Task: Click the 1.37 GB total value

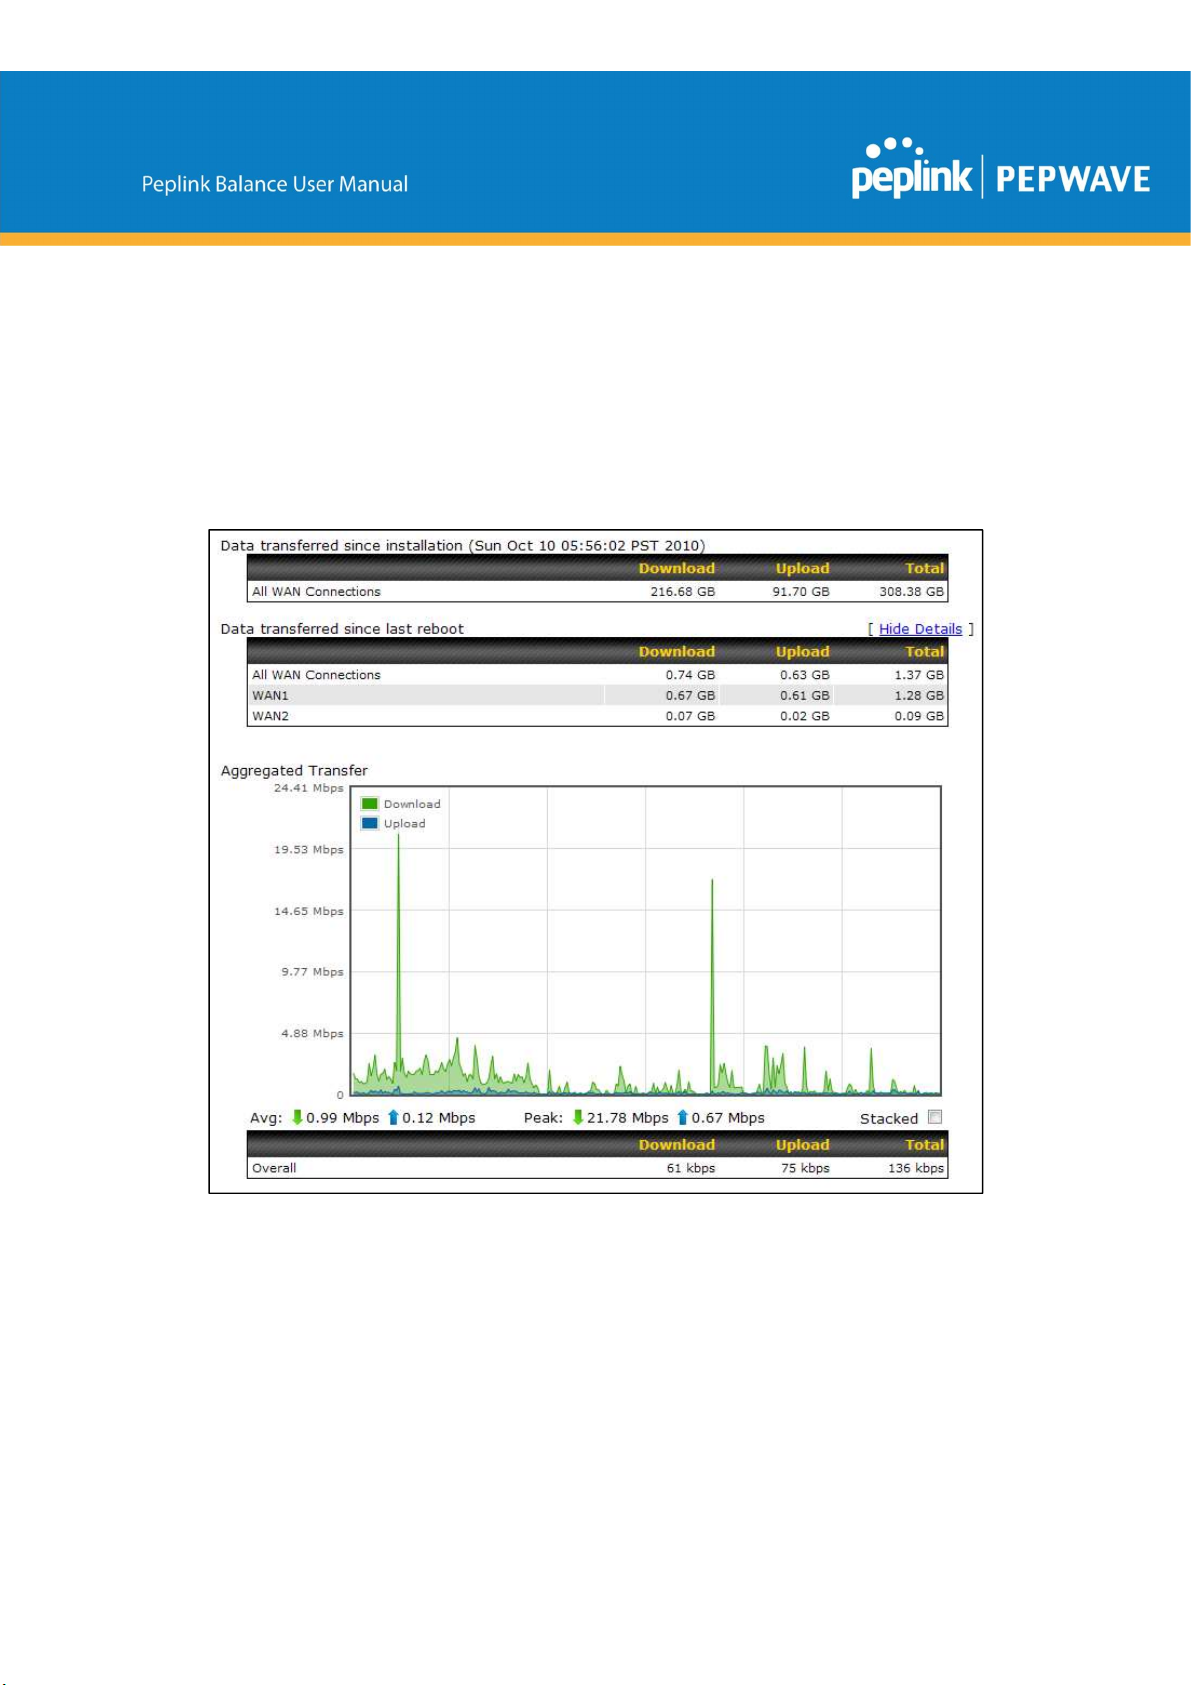Action: coord(919,675)
